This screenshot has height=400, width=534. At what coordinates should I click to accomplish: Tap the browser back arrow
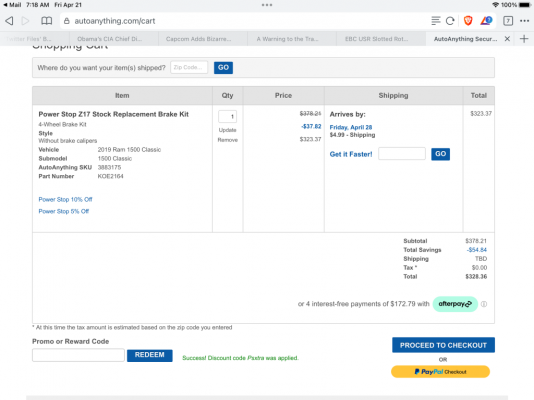[x=10, y=21]
